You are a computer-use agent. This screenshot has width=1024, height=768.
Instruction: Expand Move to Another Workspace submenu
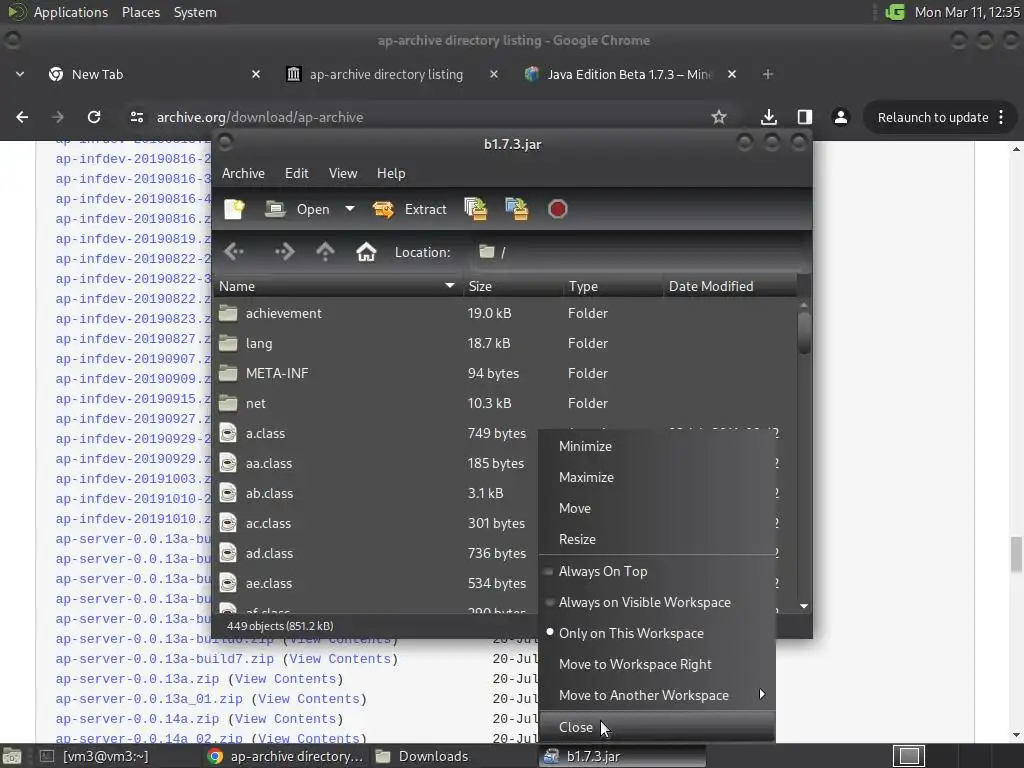(657, 696)
